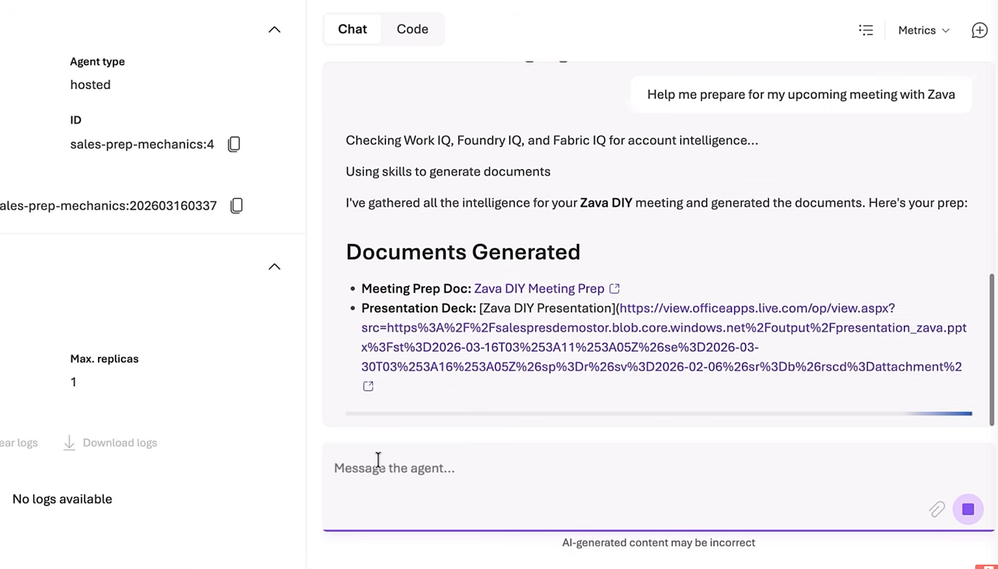998x569 pixels.
Task: Switch to the Chat tab
Action: click(x=352, y=29)
